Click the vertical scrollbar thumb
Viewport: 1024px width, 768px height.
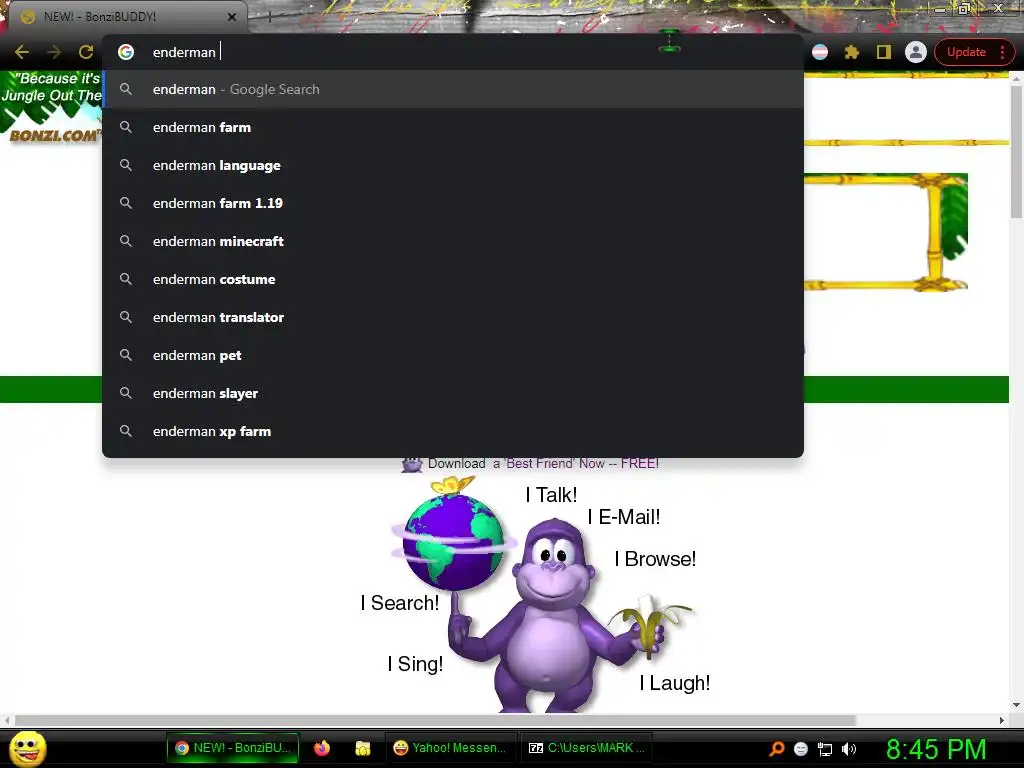1016,152
